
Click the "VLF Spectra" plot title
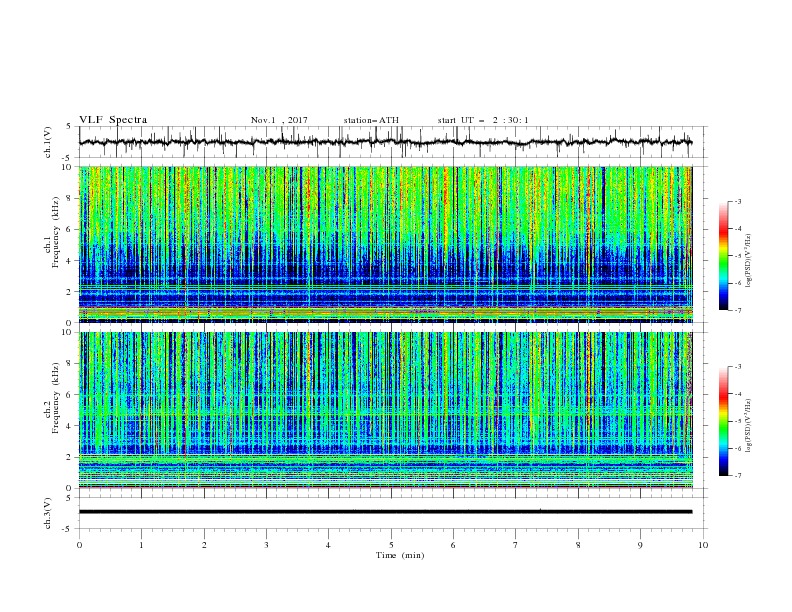(113, 120)
